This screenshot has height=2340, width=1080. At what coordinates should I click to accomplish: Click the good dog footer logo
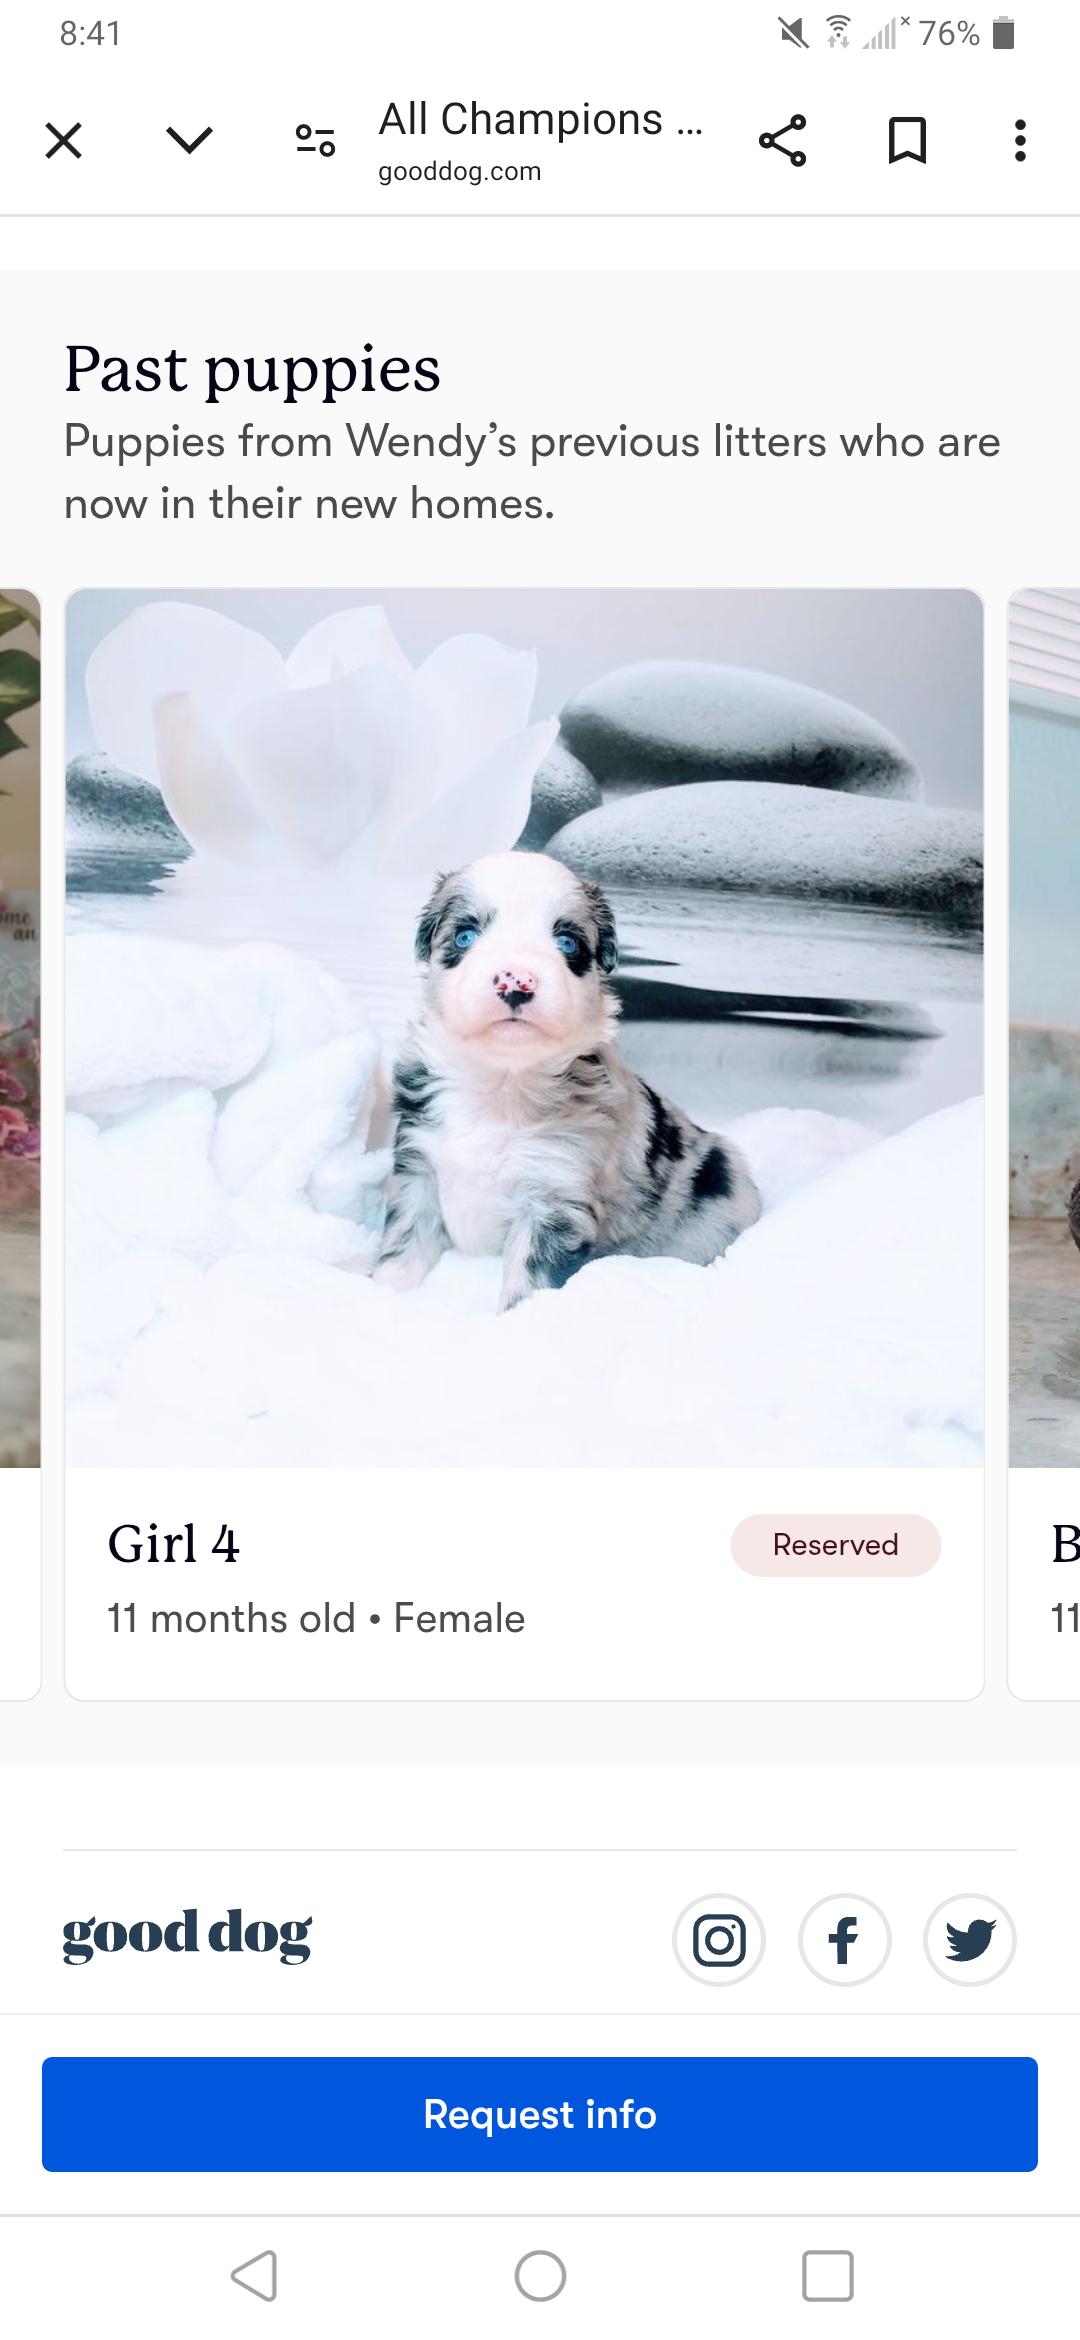point(187,1935)
